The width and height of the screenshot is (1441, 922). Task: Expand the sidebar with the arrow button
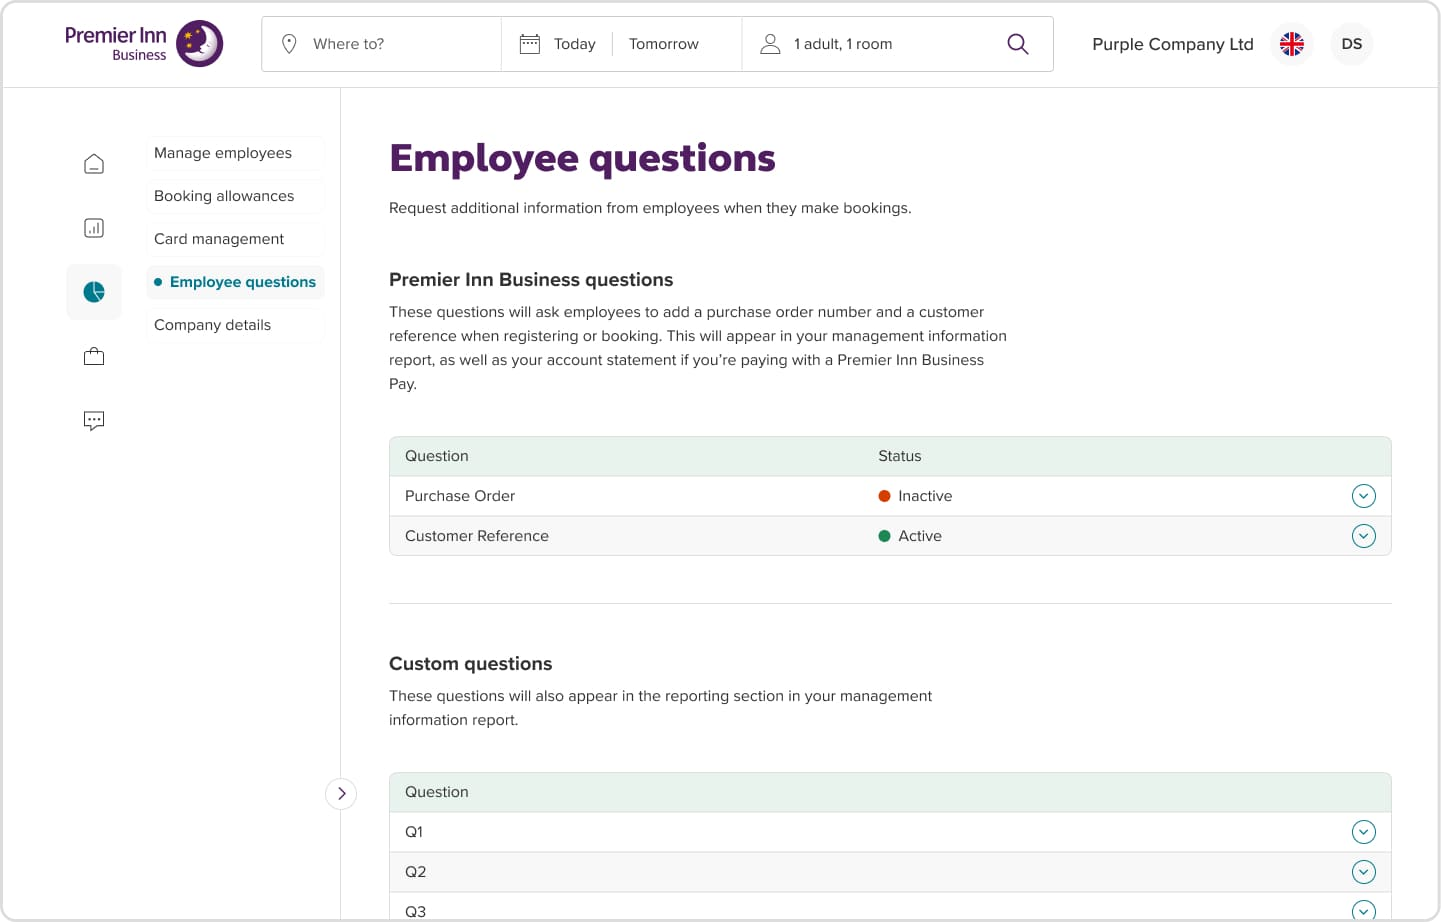[x=341, y=794]
